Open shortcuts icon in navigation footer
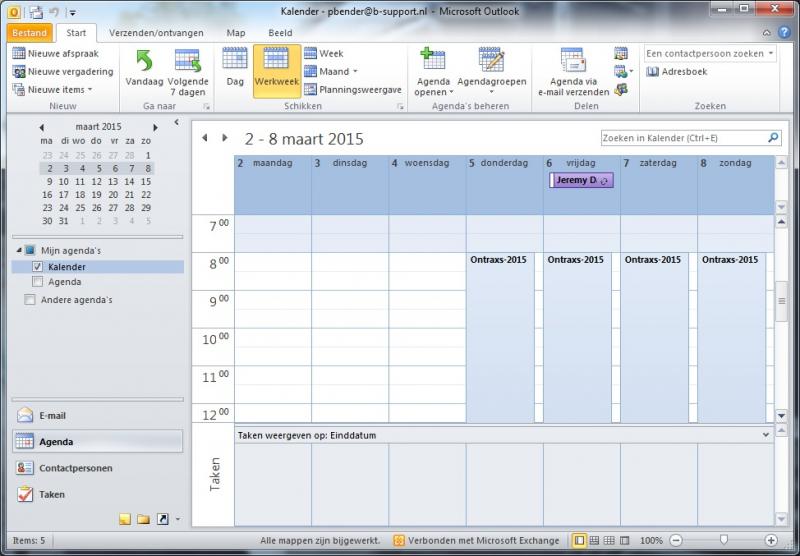 (x=162, y=519)
